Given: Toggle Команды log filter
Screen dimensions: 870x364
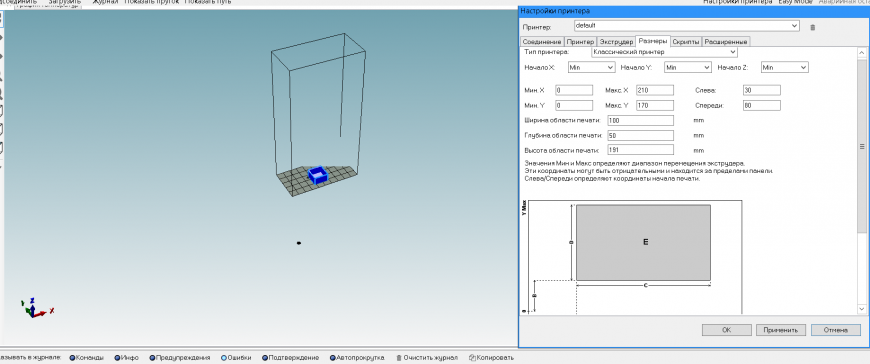Looking at the screenshot, I should coord(87,358).
